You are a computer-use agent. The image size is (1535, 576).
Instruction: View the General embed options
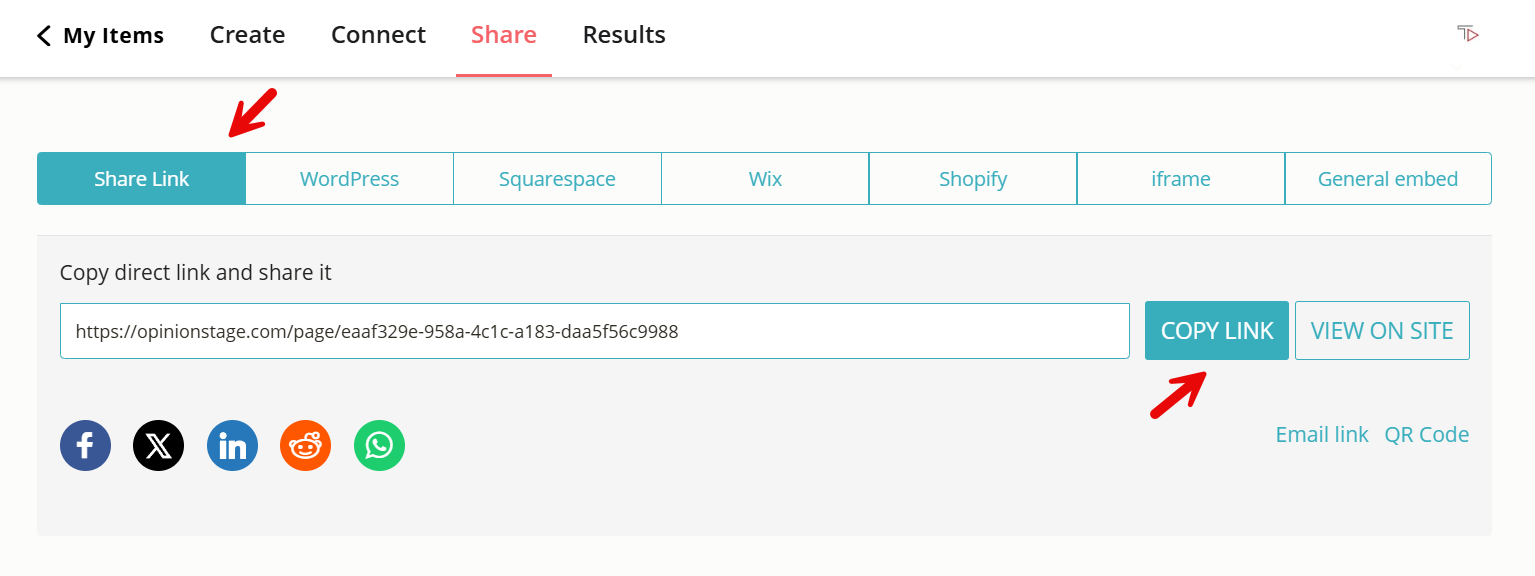[x=1388, y=178]
